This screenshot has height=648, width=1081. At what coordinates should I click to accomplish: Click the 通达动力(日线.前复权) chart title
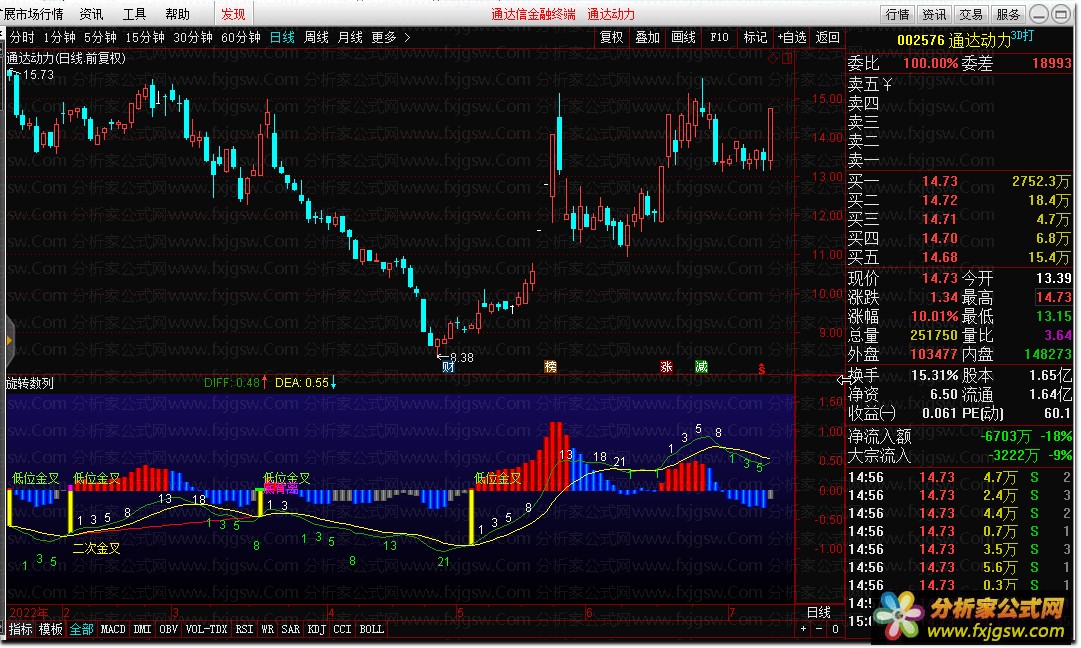pyautogui.click(x=66, y=59)
